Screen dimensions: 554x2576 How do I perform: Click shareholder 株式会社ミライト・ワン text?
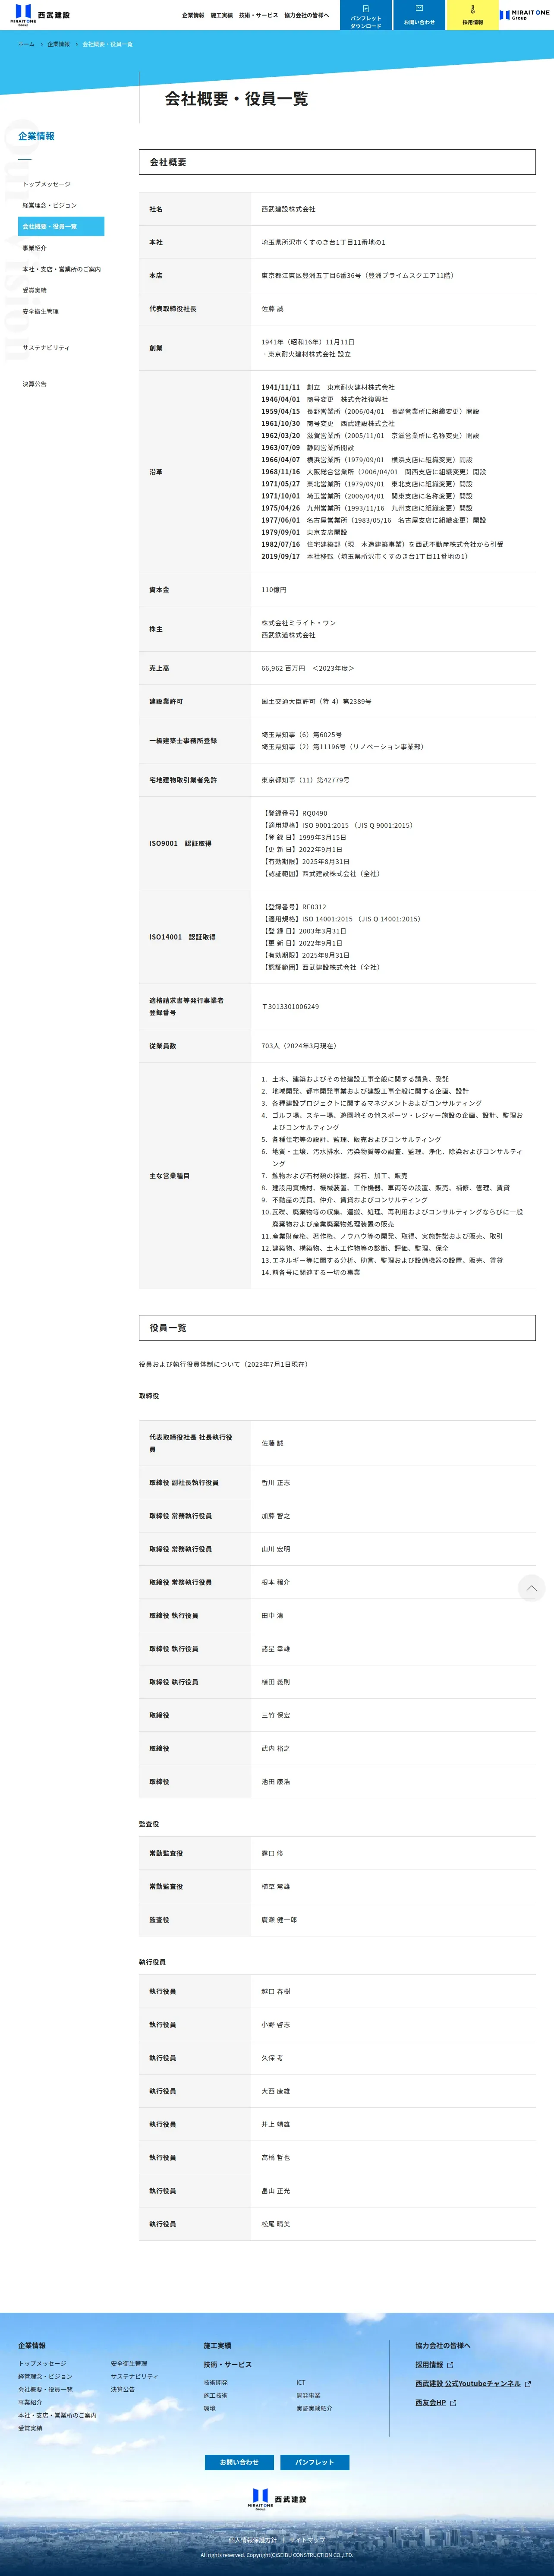[299, 623]
